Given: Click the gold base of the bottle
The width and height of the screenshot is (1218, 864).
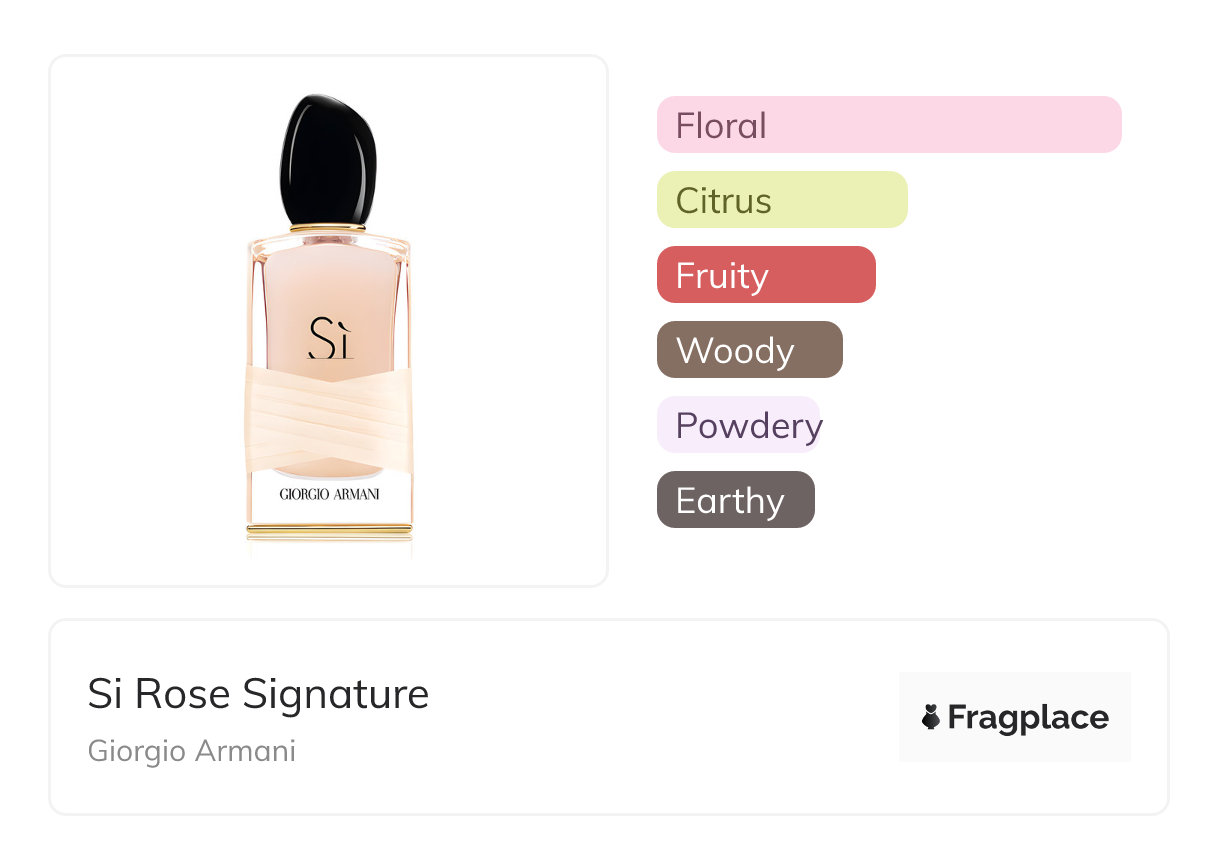Looking at the screenshot, I should [x=329, y=531].
